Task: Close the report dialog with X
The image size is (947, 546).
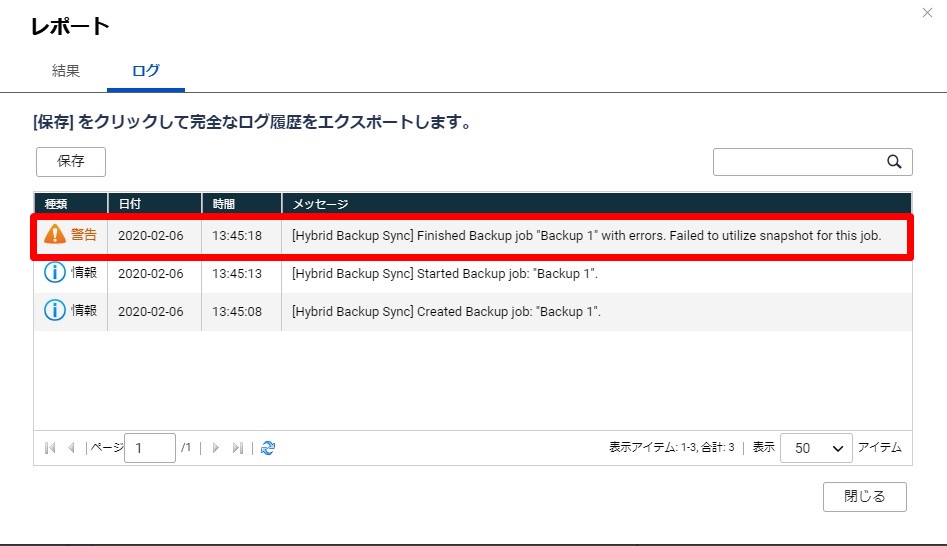Action: pos(927,13)
